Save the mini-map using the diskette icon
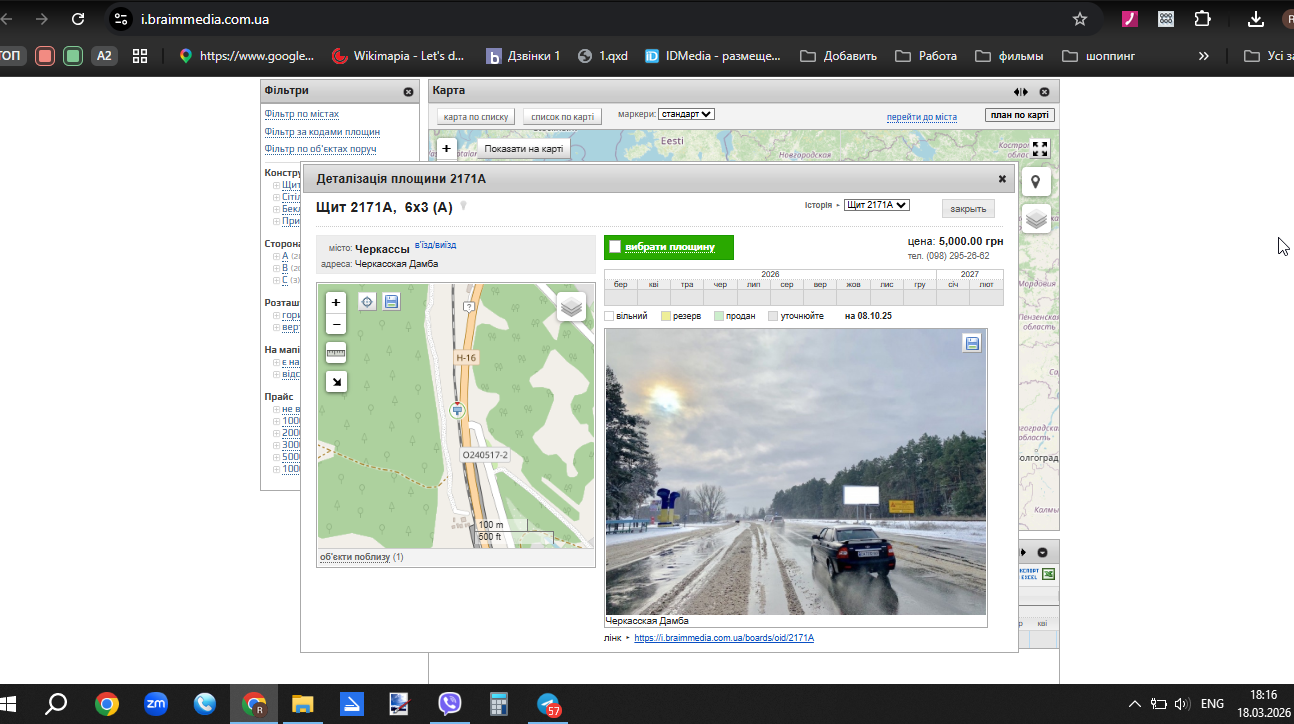1294x724 pixels. coord(391,301)
